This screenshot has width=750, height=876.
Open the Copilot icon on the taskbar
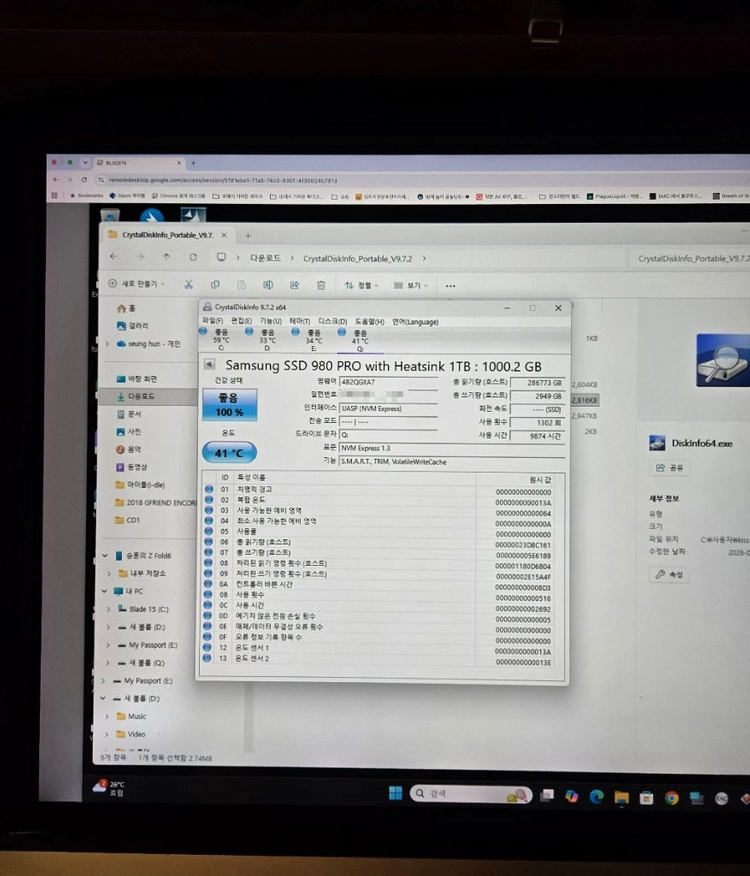pos(571,796)
